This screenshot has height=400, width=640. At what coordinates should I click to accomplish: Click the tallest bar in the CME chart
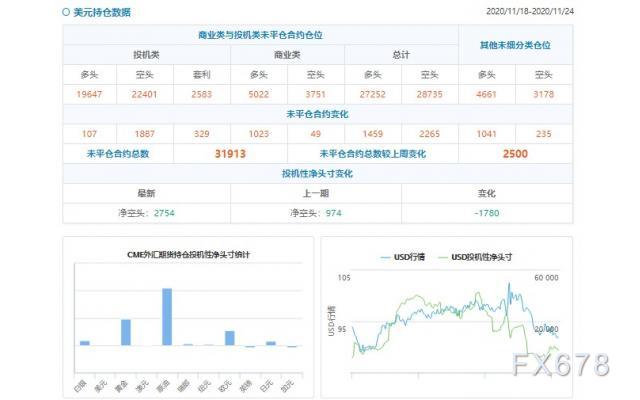(167, 316)
